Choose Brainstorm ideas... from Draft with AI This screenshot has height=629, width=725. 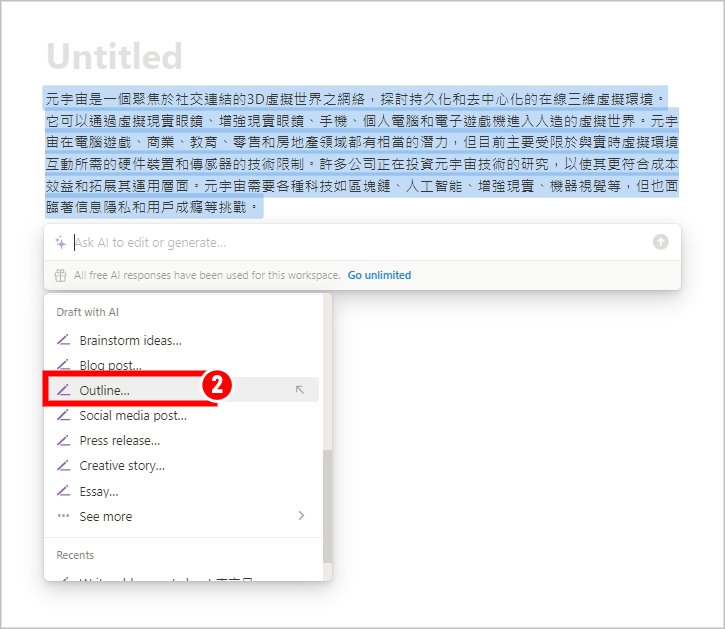[x=184, y=340]
